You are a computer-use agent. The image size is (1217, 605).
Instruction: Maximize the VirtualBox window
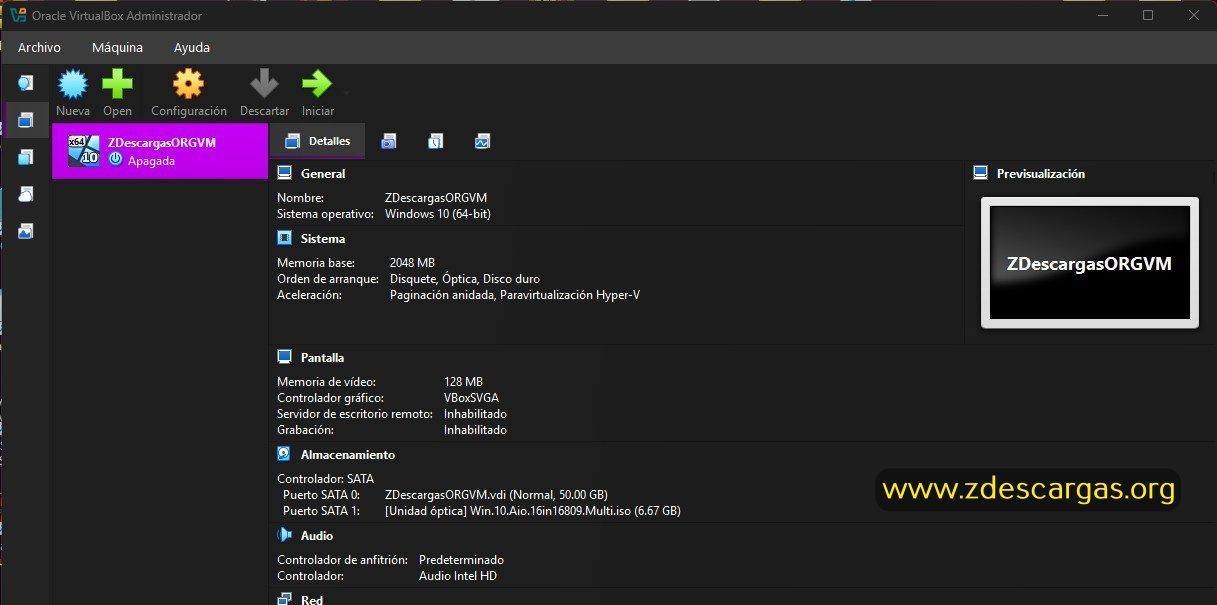(1148, 15)
